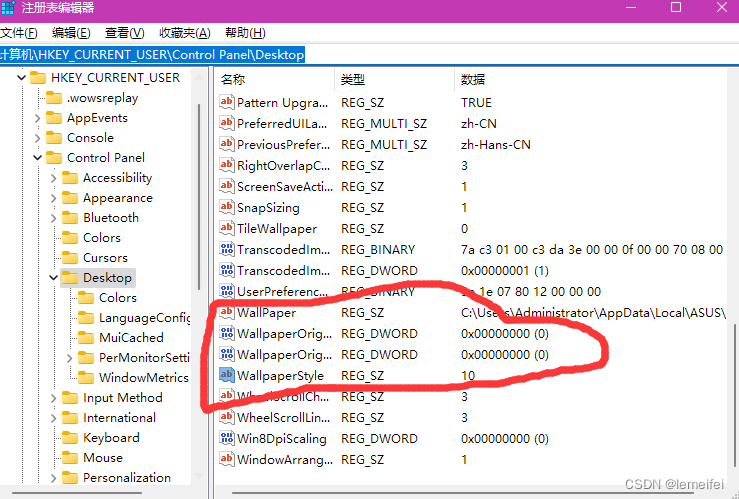Click the UserPreferences binary value icon
Screen dimensions: 739x499
point(227,291)
